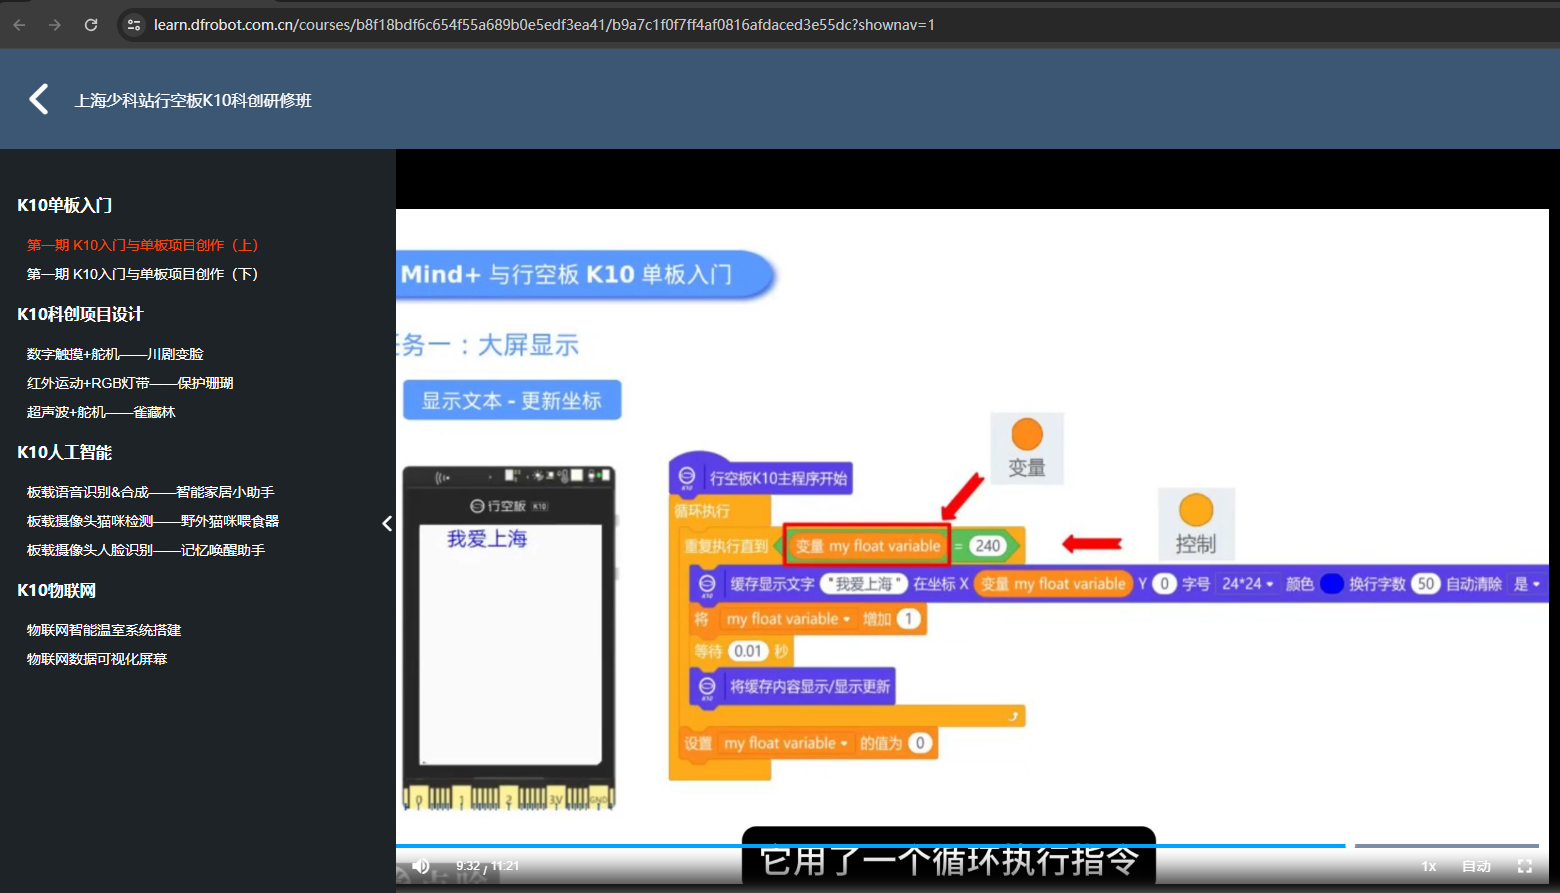1560x893 pixels.
Task: Click K10物联网 section heading
Action: click(x=57, y=590)
